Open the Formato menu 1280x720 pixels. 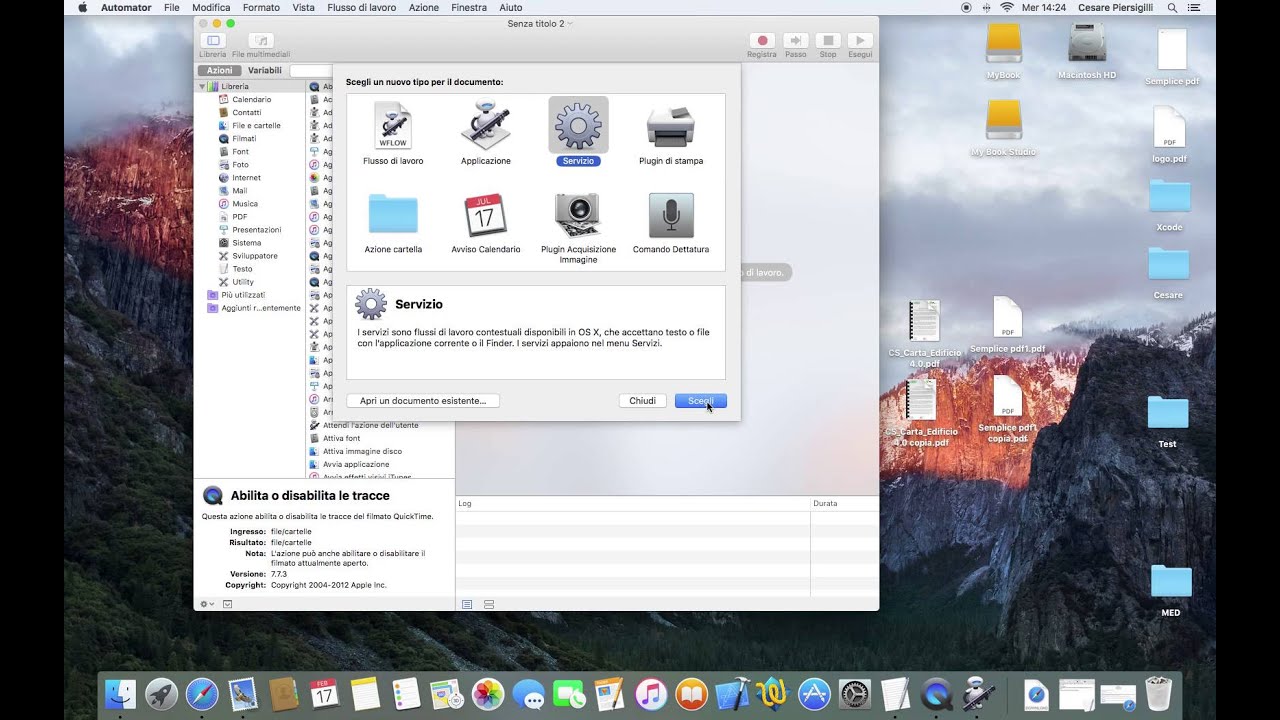click(x=261, y=7)
